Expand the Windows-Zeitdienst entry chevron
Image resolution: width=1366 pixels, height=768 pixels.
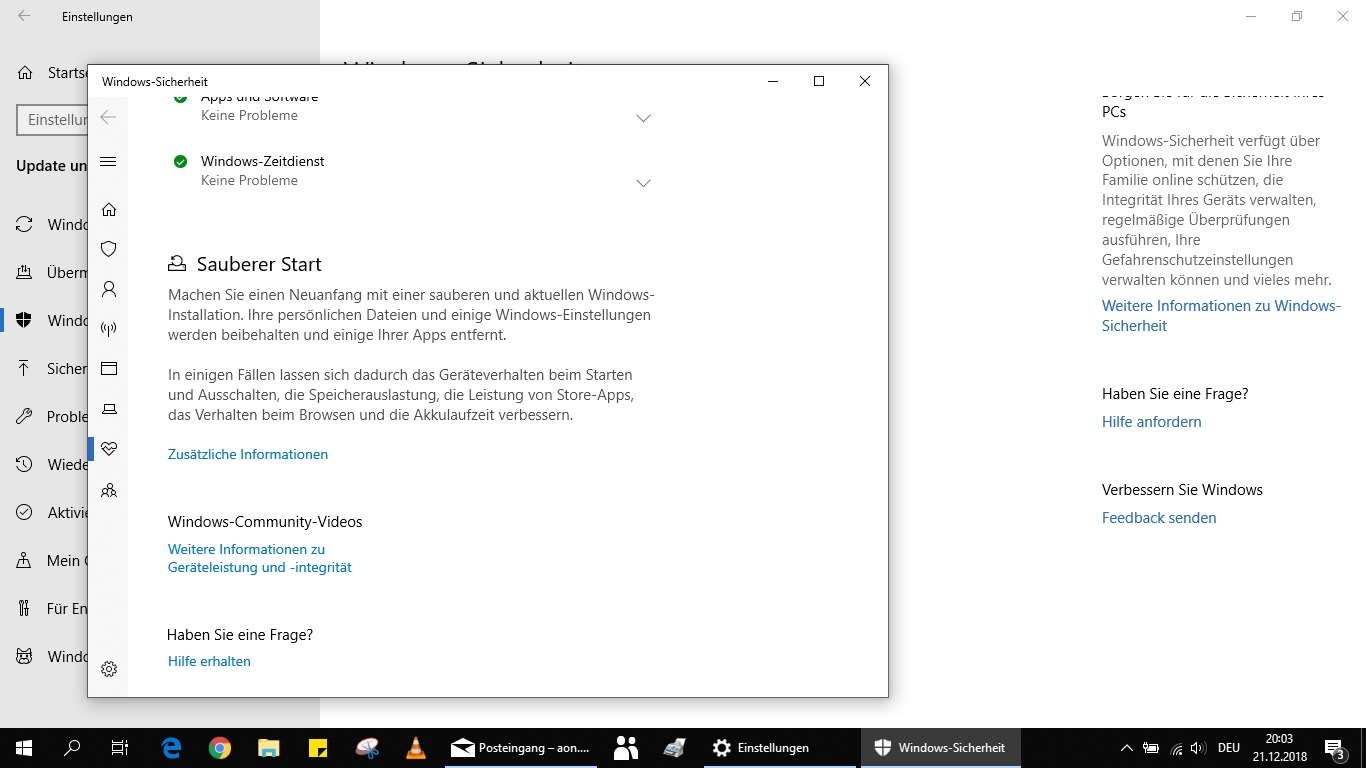pos(643,183)
